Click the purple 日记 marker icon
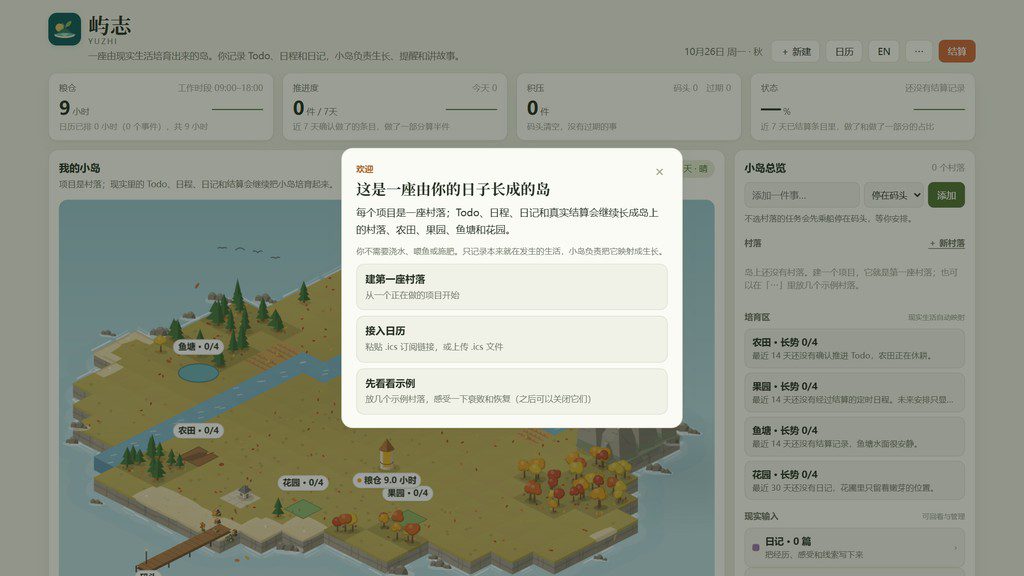Image resolution: width=1024 pixels, height=576 pixels. (756, 548)
